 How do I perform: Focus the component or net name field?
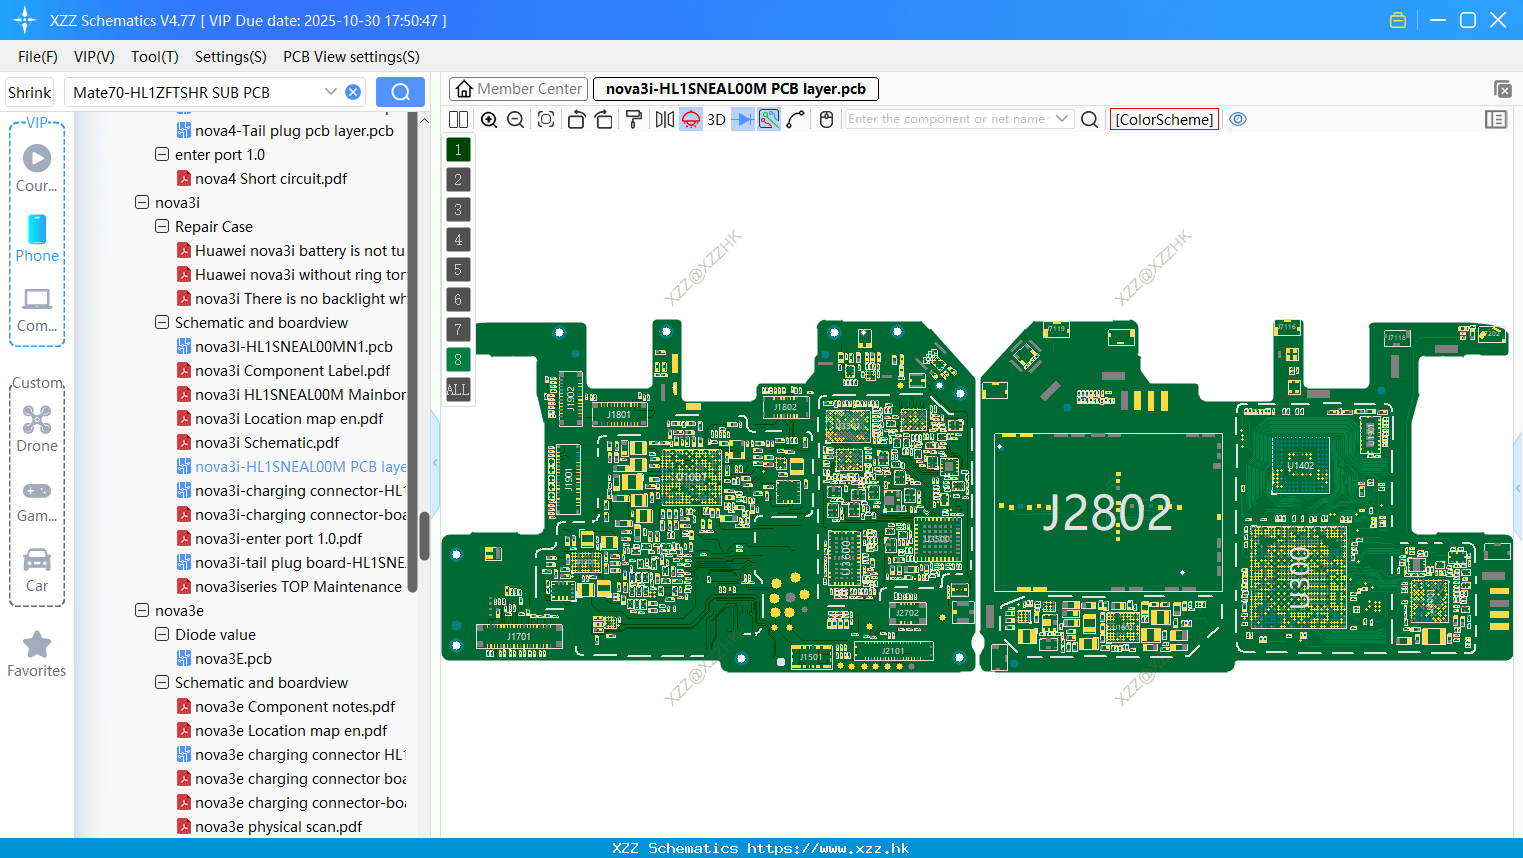(x=948, y=119)
